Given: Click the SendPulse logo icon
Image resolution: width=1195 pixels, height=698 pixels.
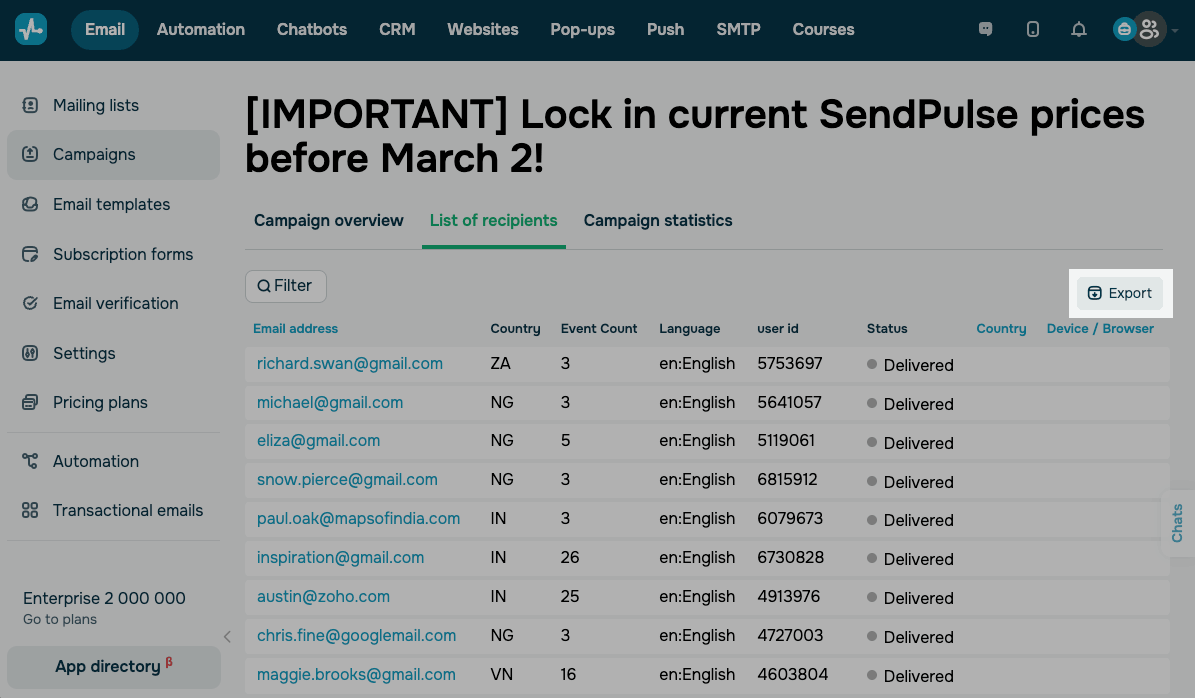Looking at the screenshot, I should (31, 29).
